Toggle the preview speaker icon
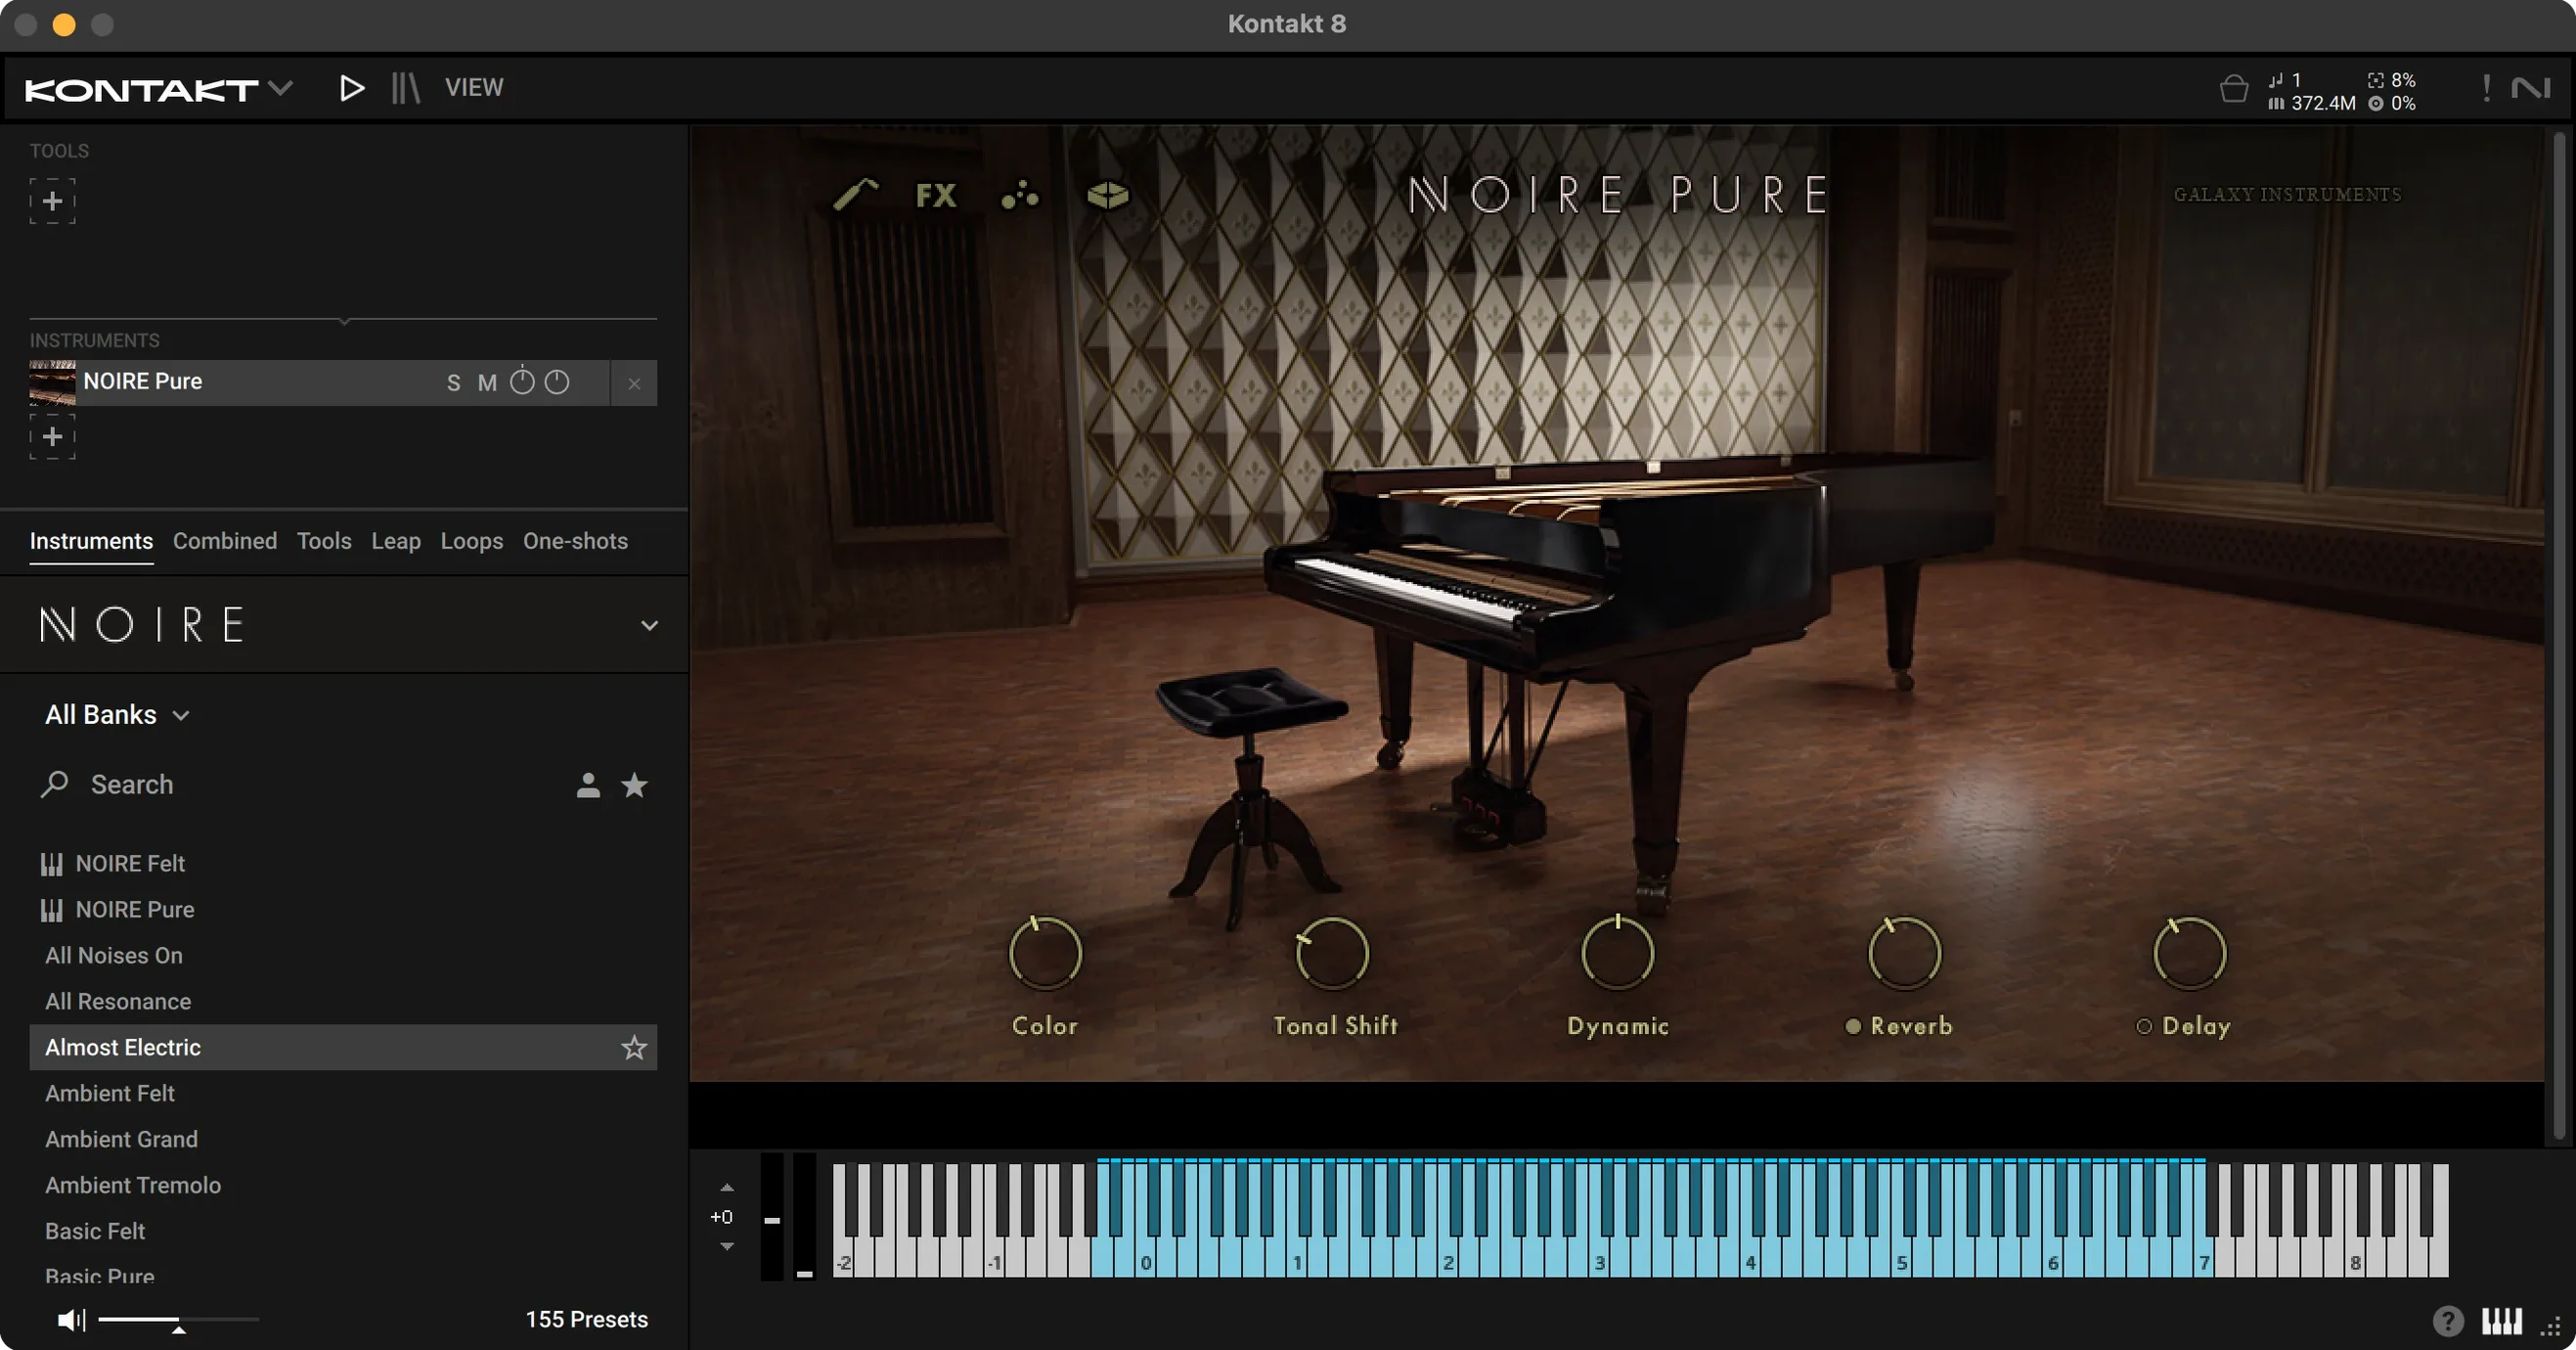2576x1350 pixels. [x=71, y=1320]
